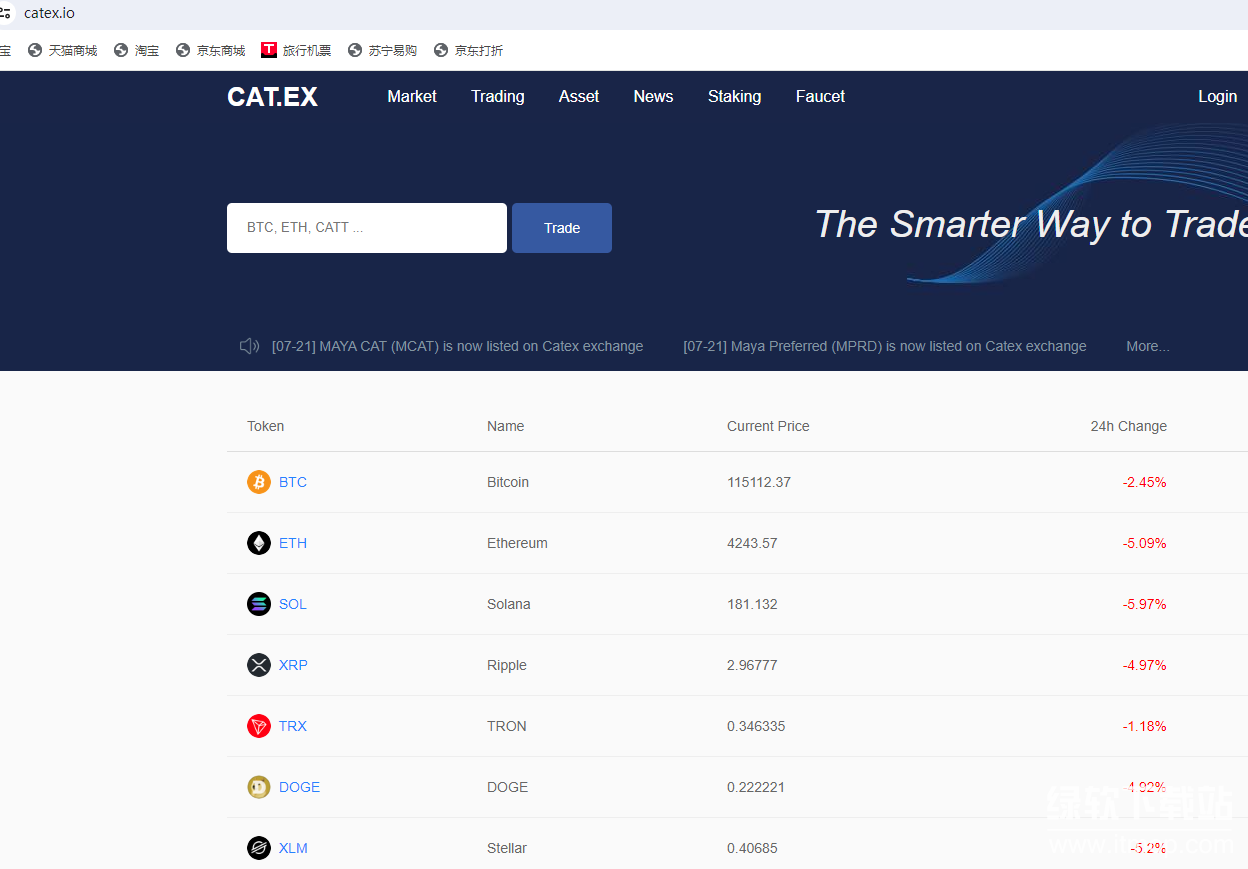This screenshot has width=1248, height=869.
Task: Go to the Staking page
Action: [x=734, y=96]
